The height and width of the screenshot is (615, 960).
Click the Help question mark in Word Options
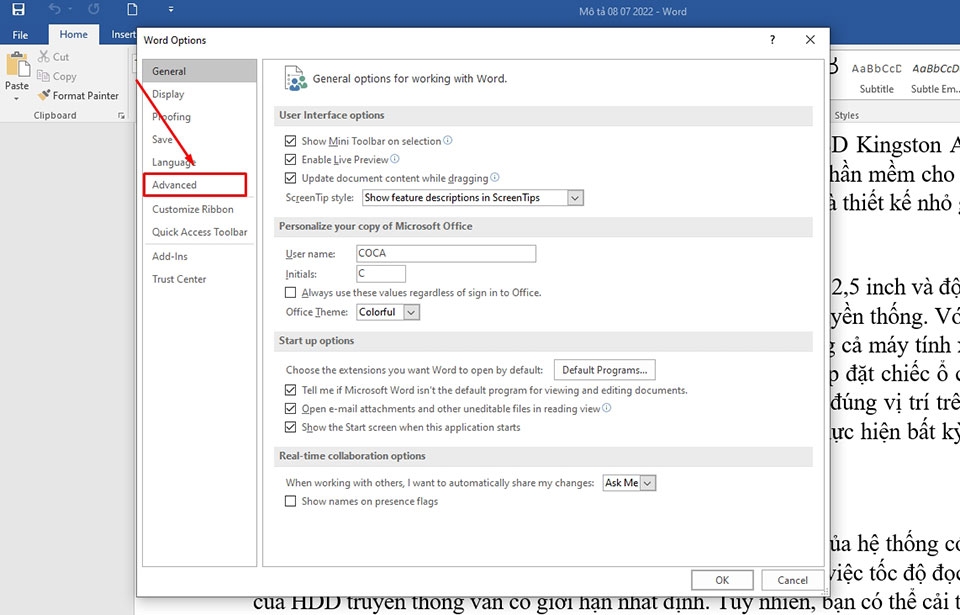click(772, 40)
